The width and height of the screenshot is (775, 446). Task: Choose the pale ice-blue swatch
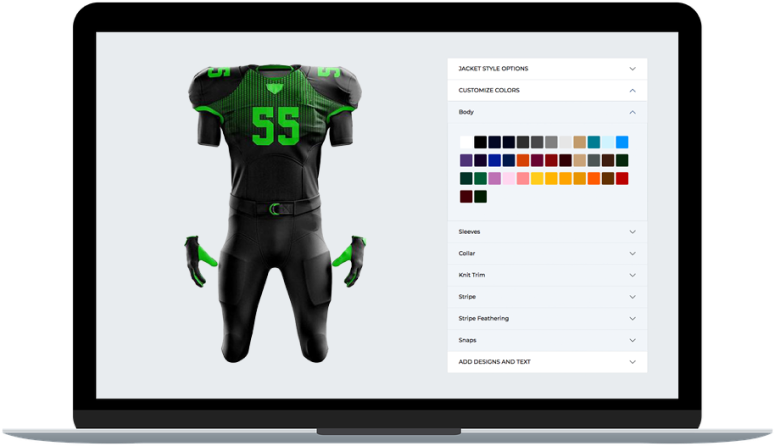[x=608, y=142]
